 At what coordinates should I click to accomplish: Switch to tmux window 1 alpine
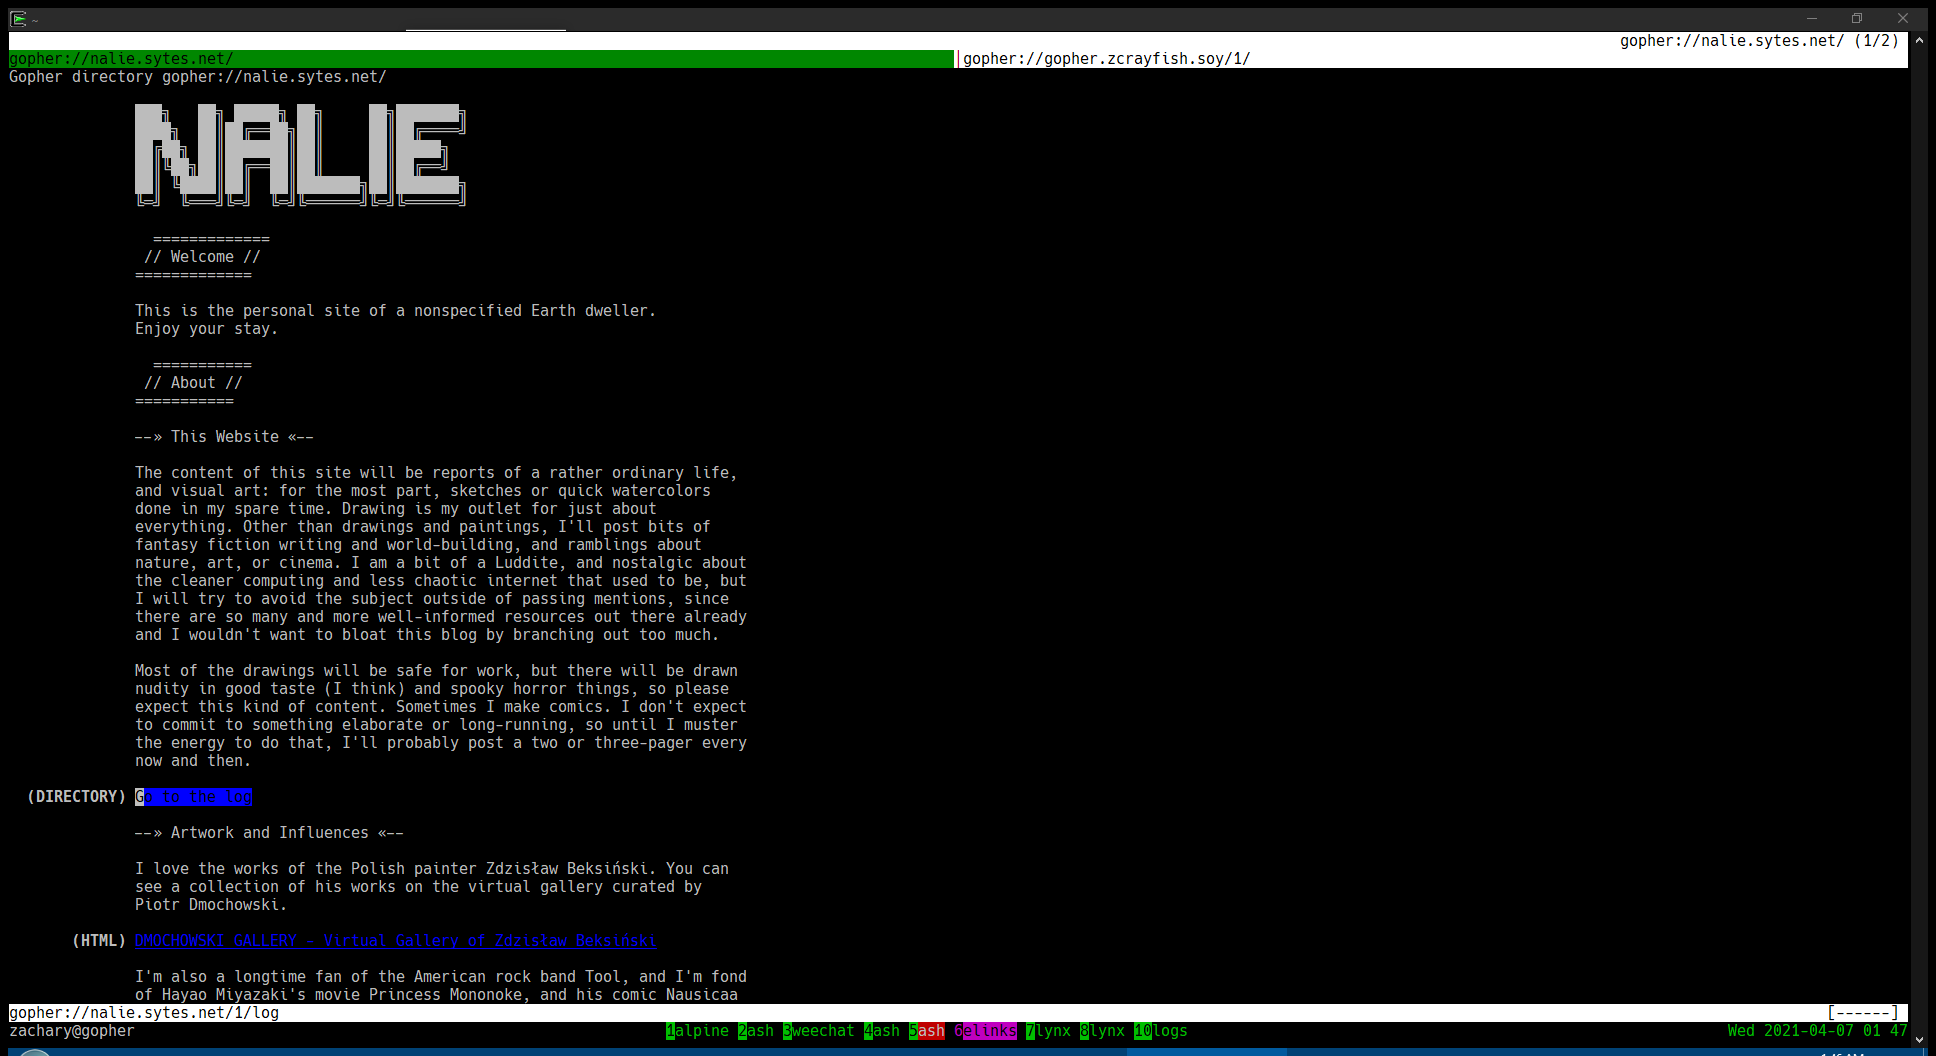point(697,1031)
